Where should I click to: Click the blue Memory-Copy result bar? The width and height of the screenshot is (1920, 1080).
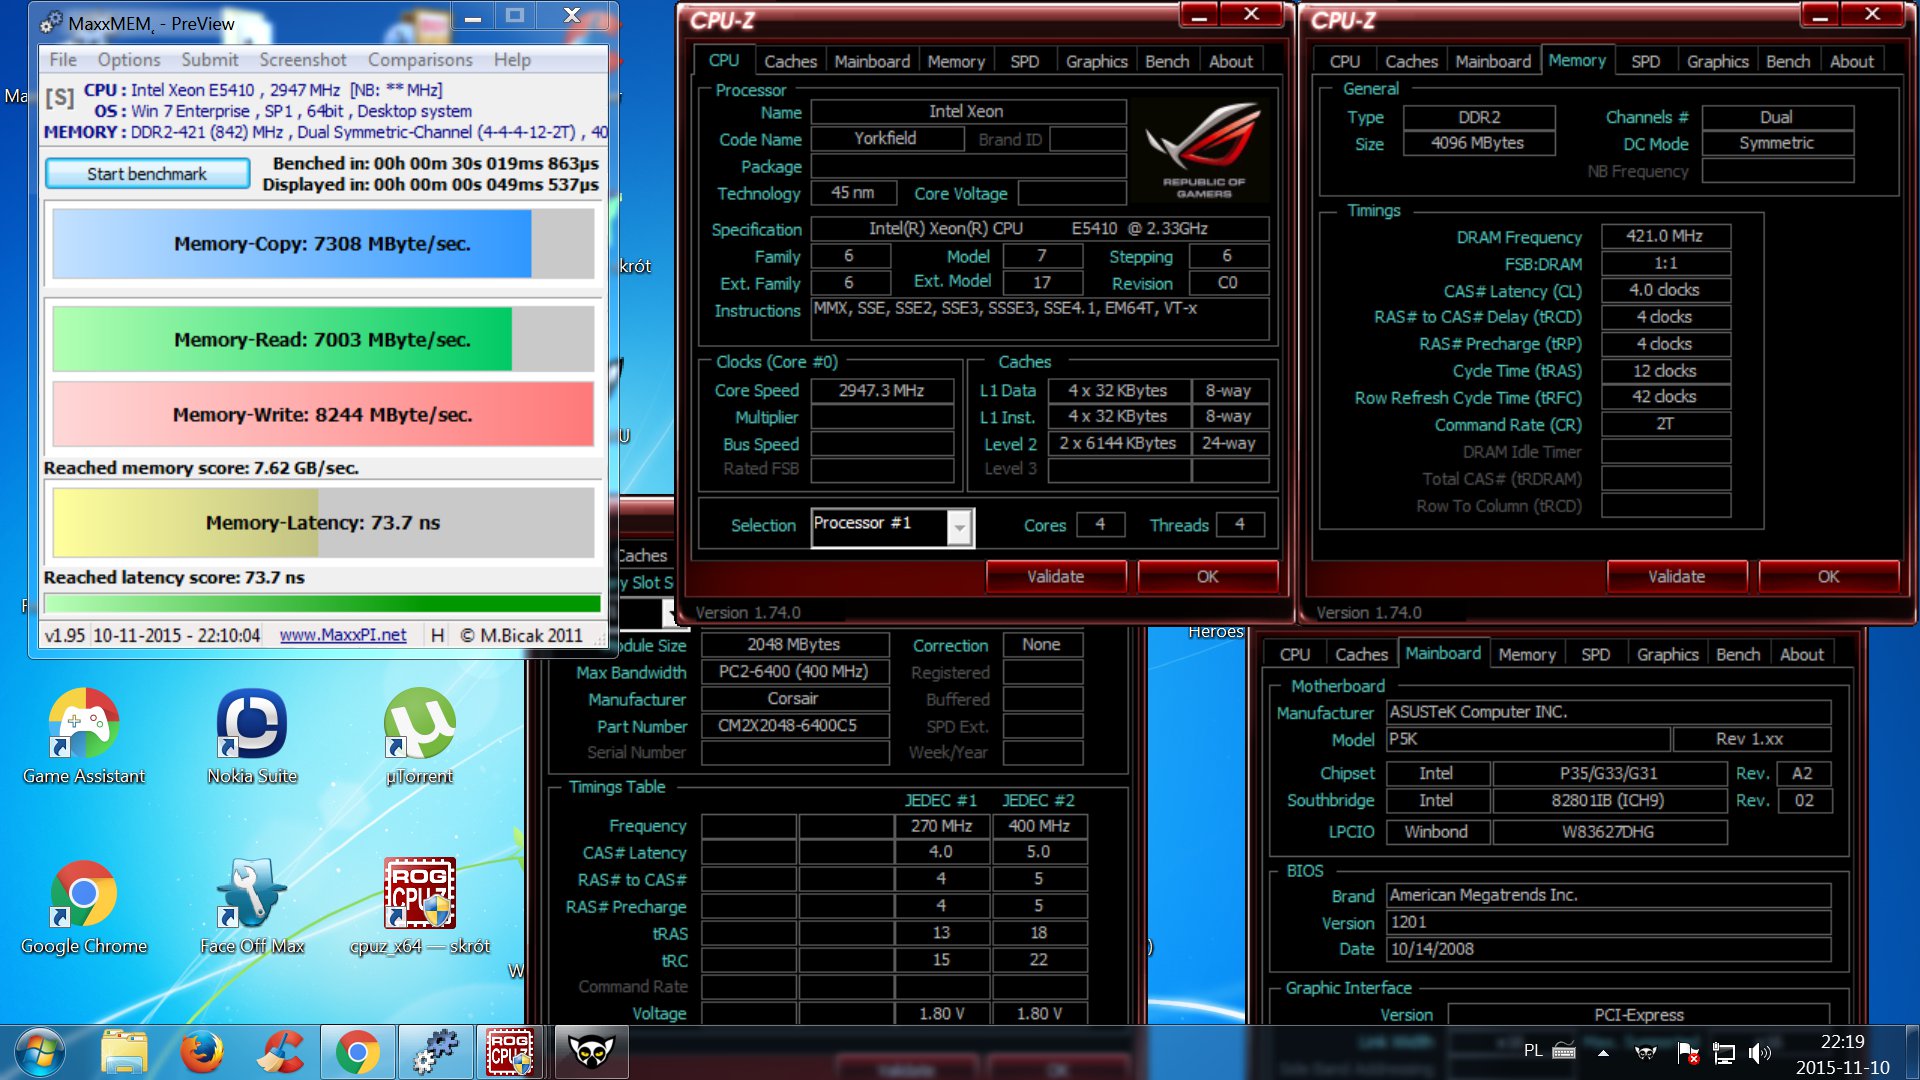coord(323,243)
